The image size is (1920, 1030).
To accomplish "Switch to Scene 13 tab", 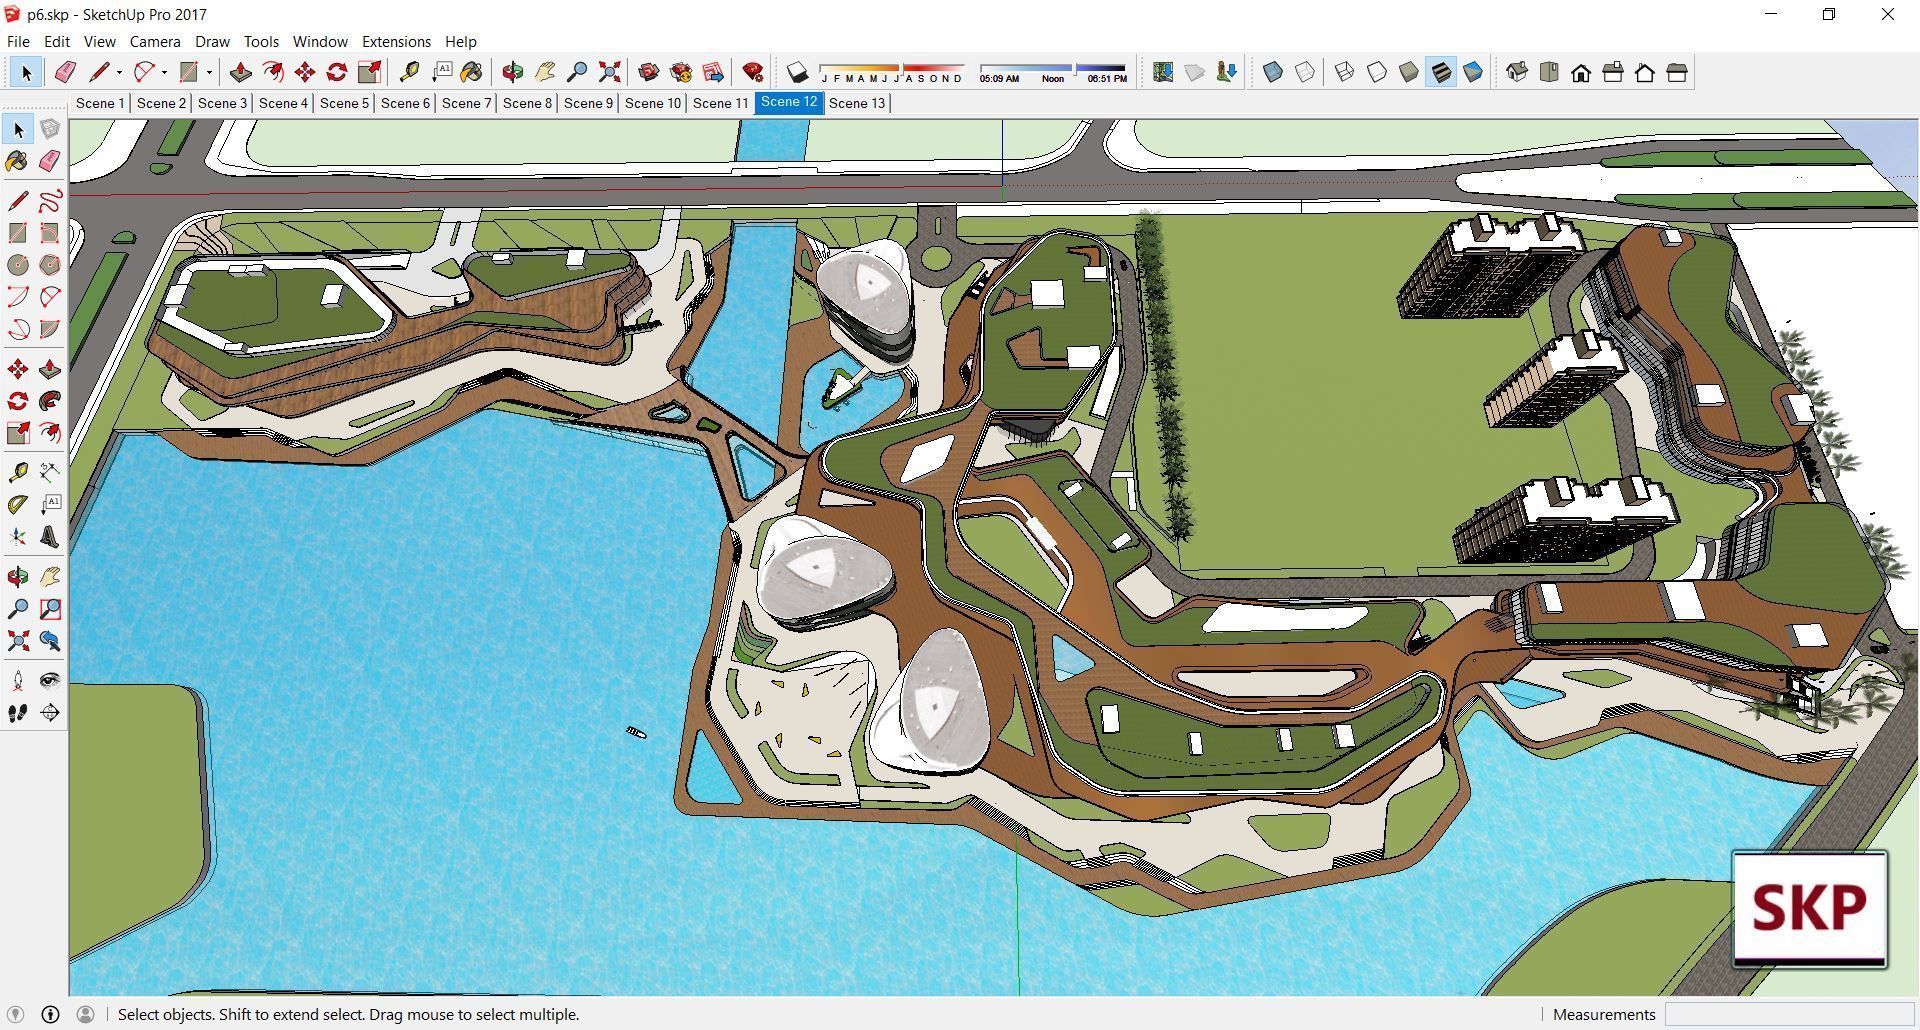I will point(857,103).
